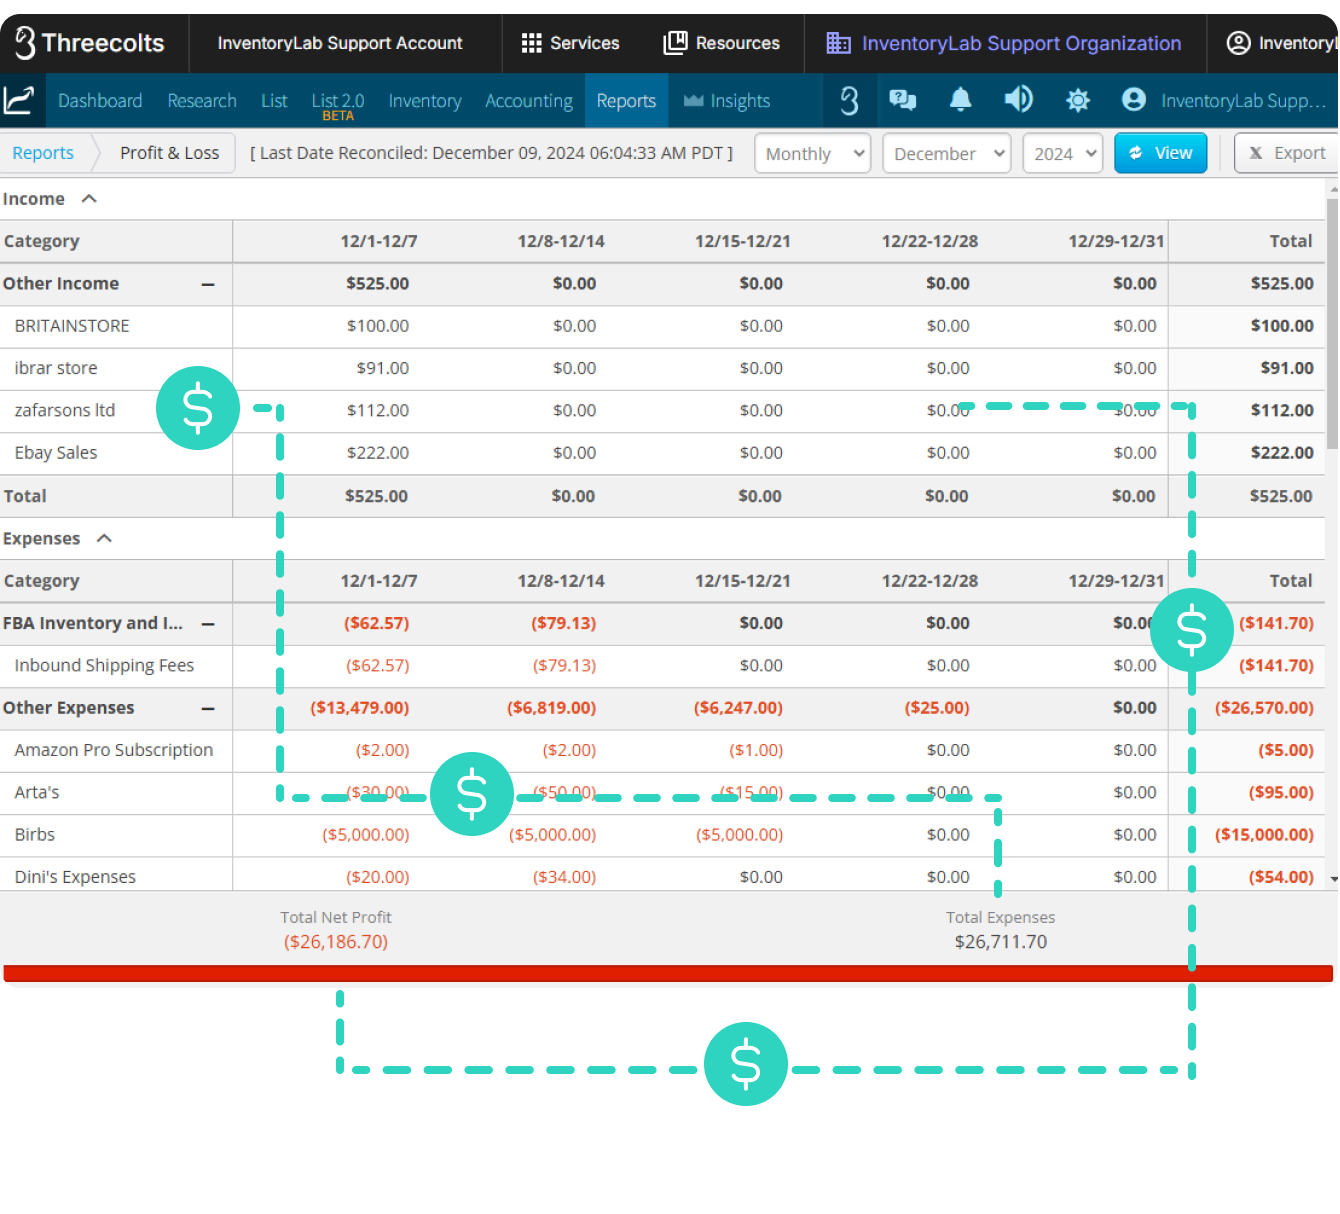Click the ($15,000.00) Birbs total
The image size is (1340, 1214).
(x=1264, y=835)
